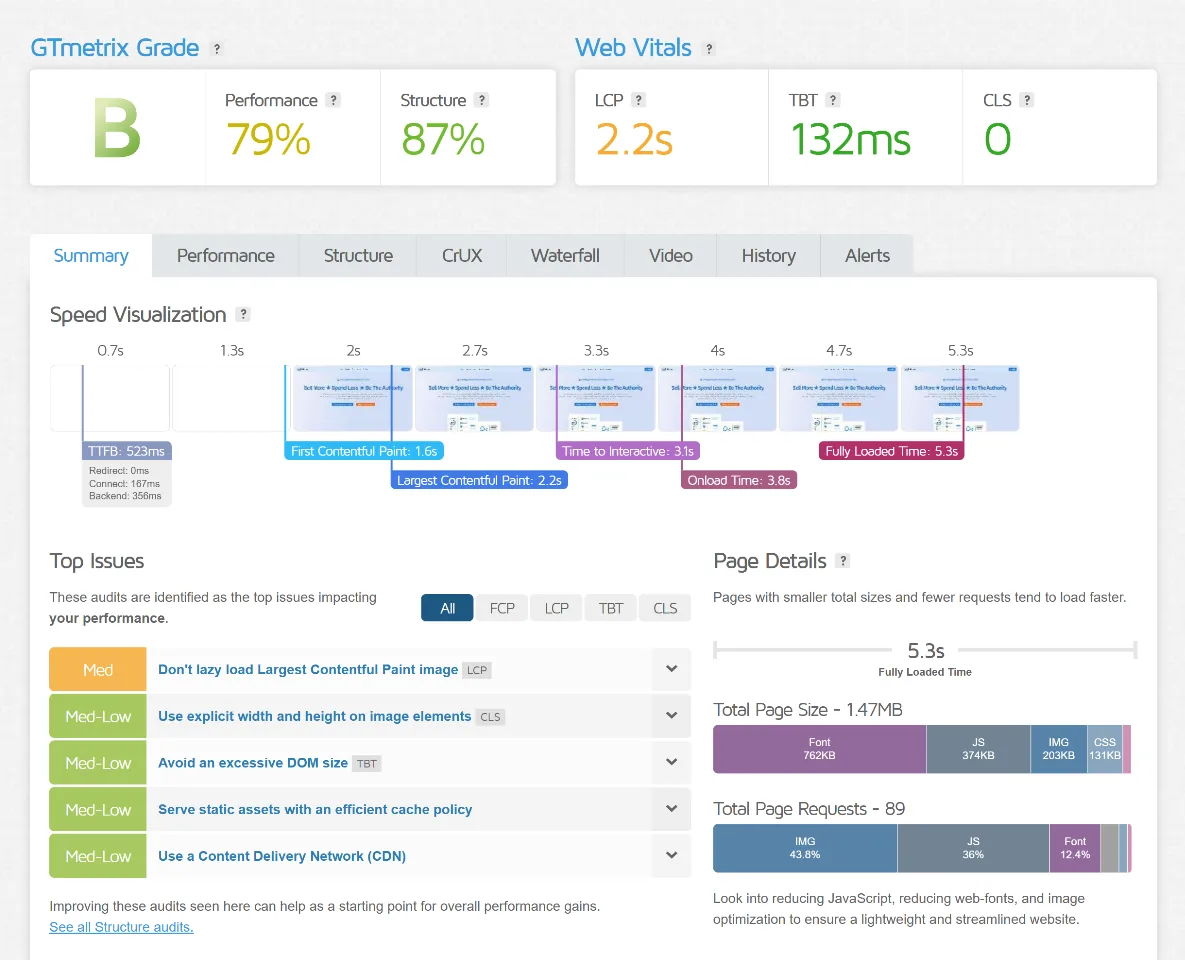
Task: Open the Structure score help icon
Action: (x=482, y=100)
